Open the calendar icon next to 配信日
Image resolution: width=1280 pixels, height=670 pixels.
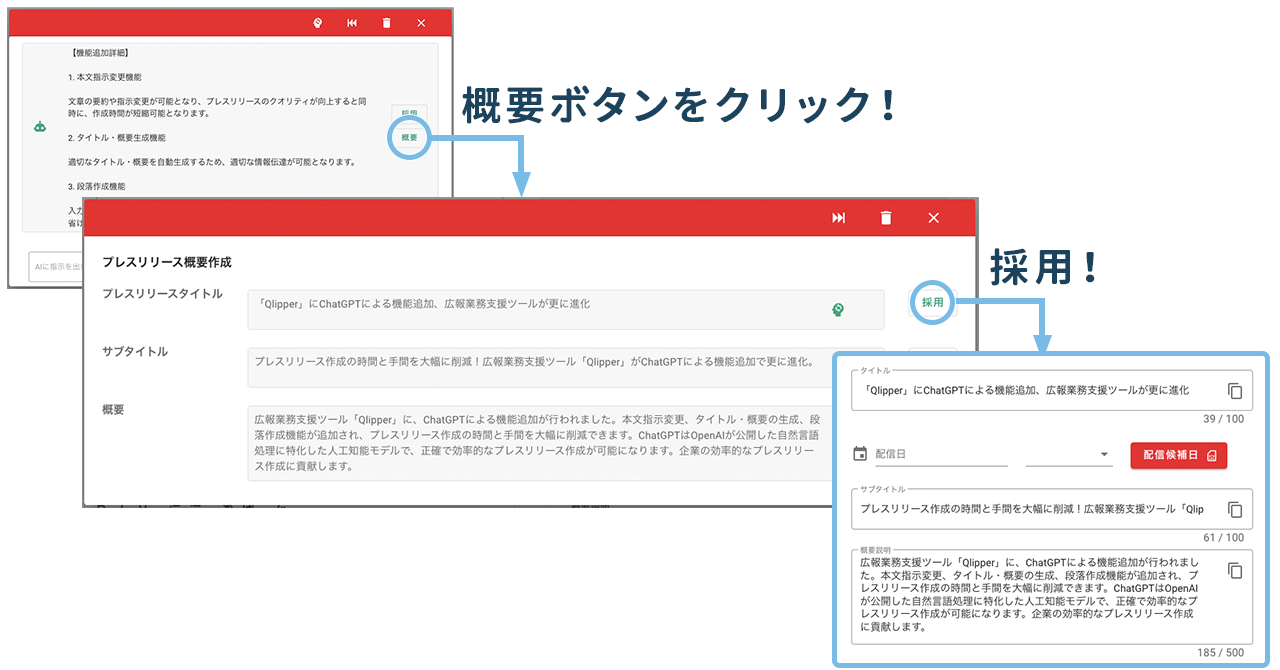[860, 454]
